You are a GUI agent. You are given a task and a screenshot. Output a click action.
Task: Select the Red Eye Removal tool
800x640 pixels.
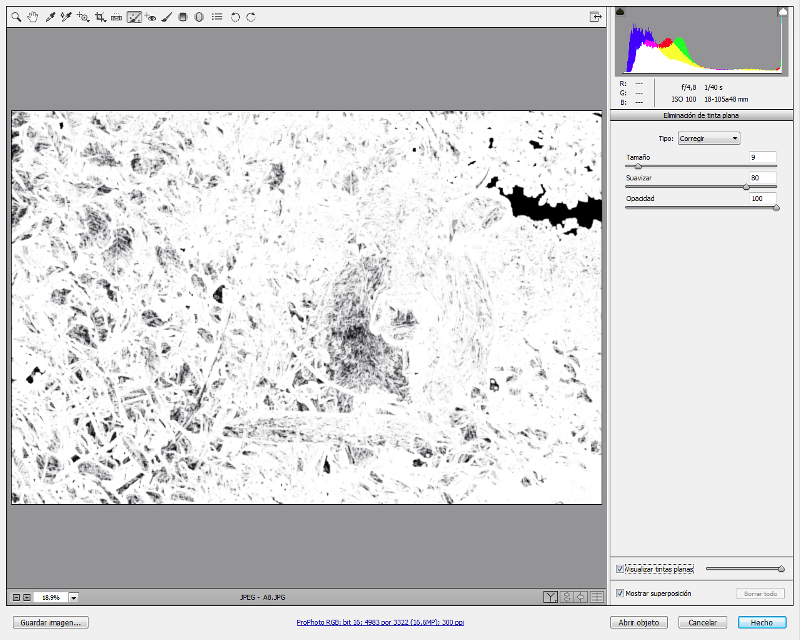pos(151,17)
